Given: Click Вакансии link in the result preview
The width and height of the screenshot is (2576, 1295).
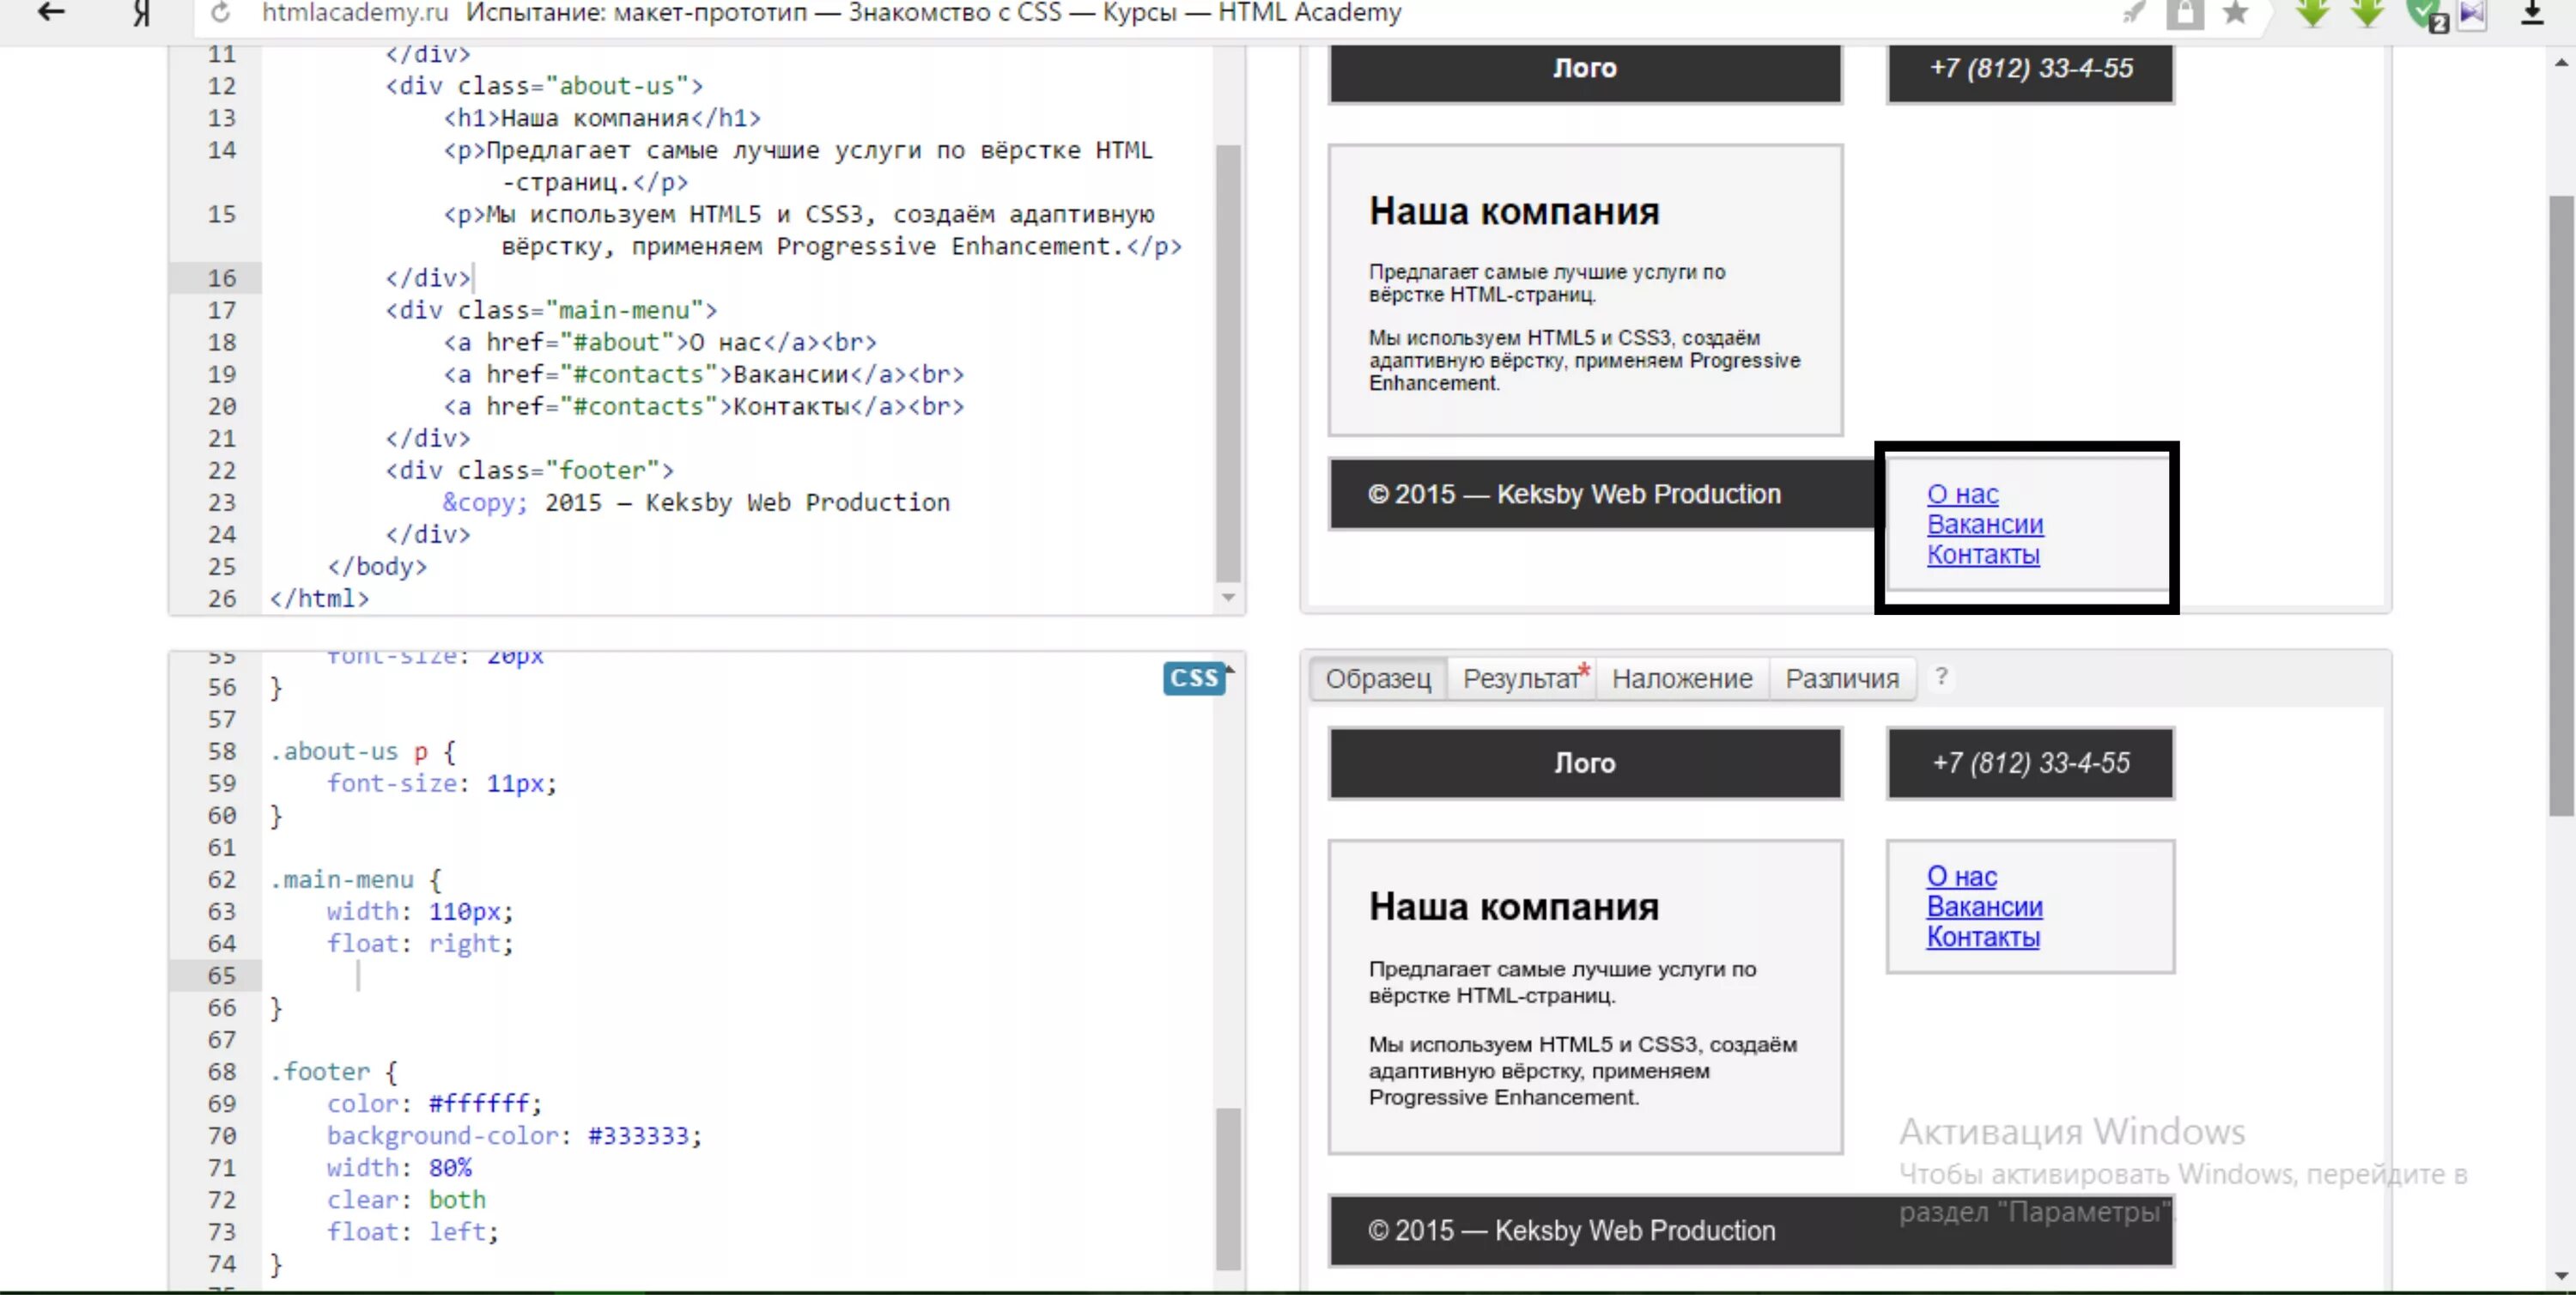Looking at the screenshot, I should 1984,524.
